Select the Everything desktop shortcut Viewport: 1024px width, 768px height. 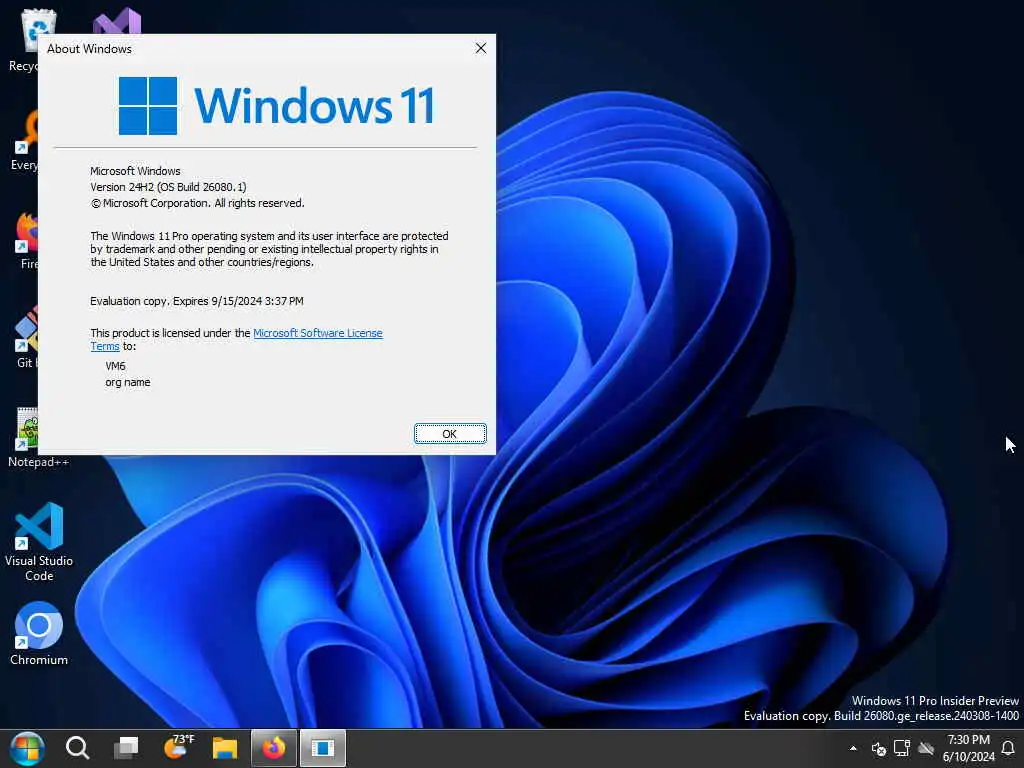pyautogui.click(x=25, y=141)
